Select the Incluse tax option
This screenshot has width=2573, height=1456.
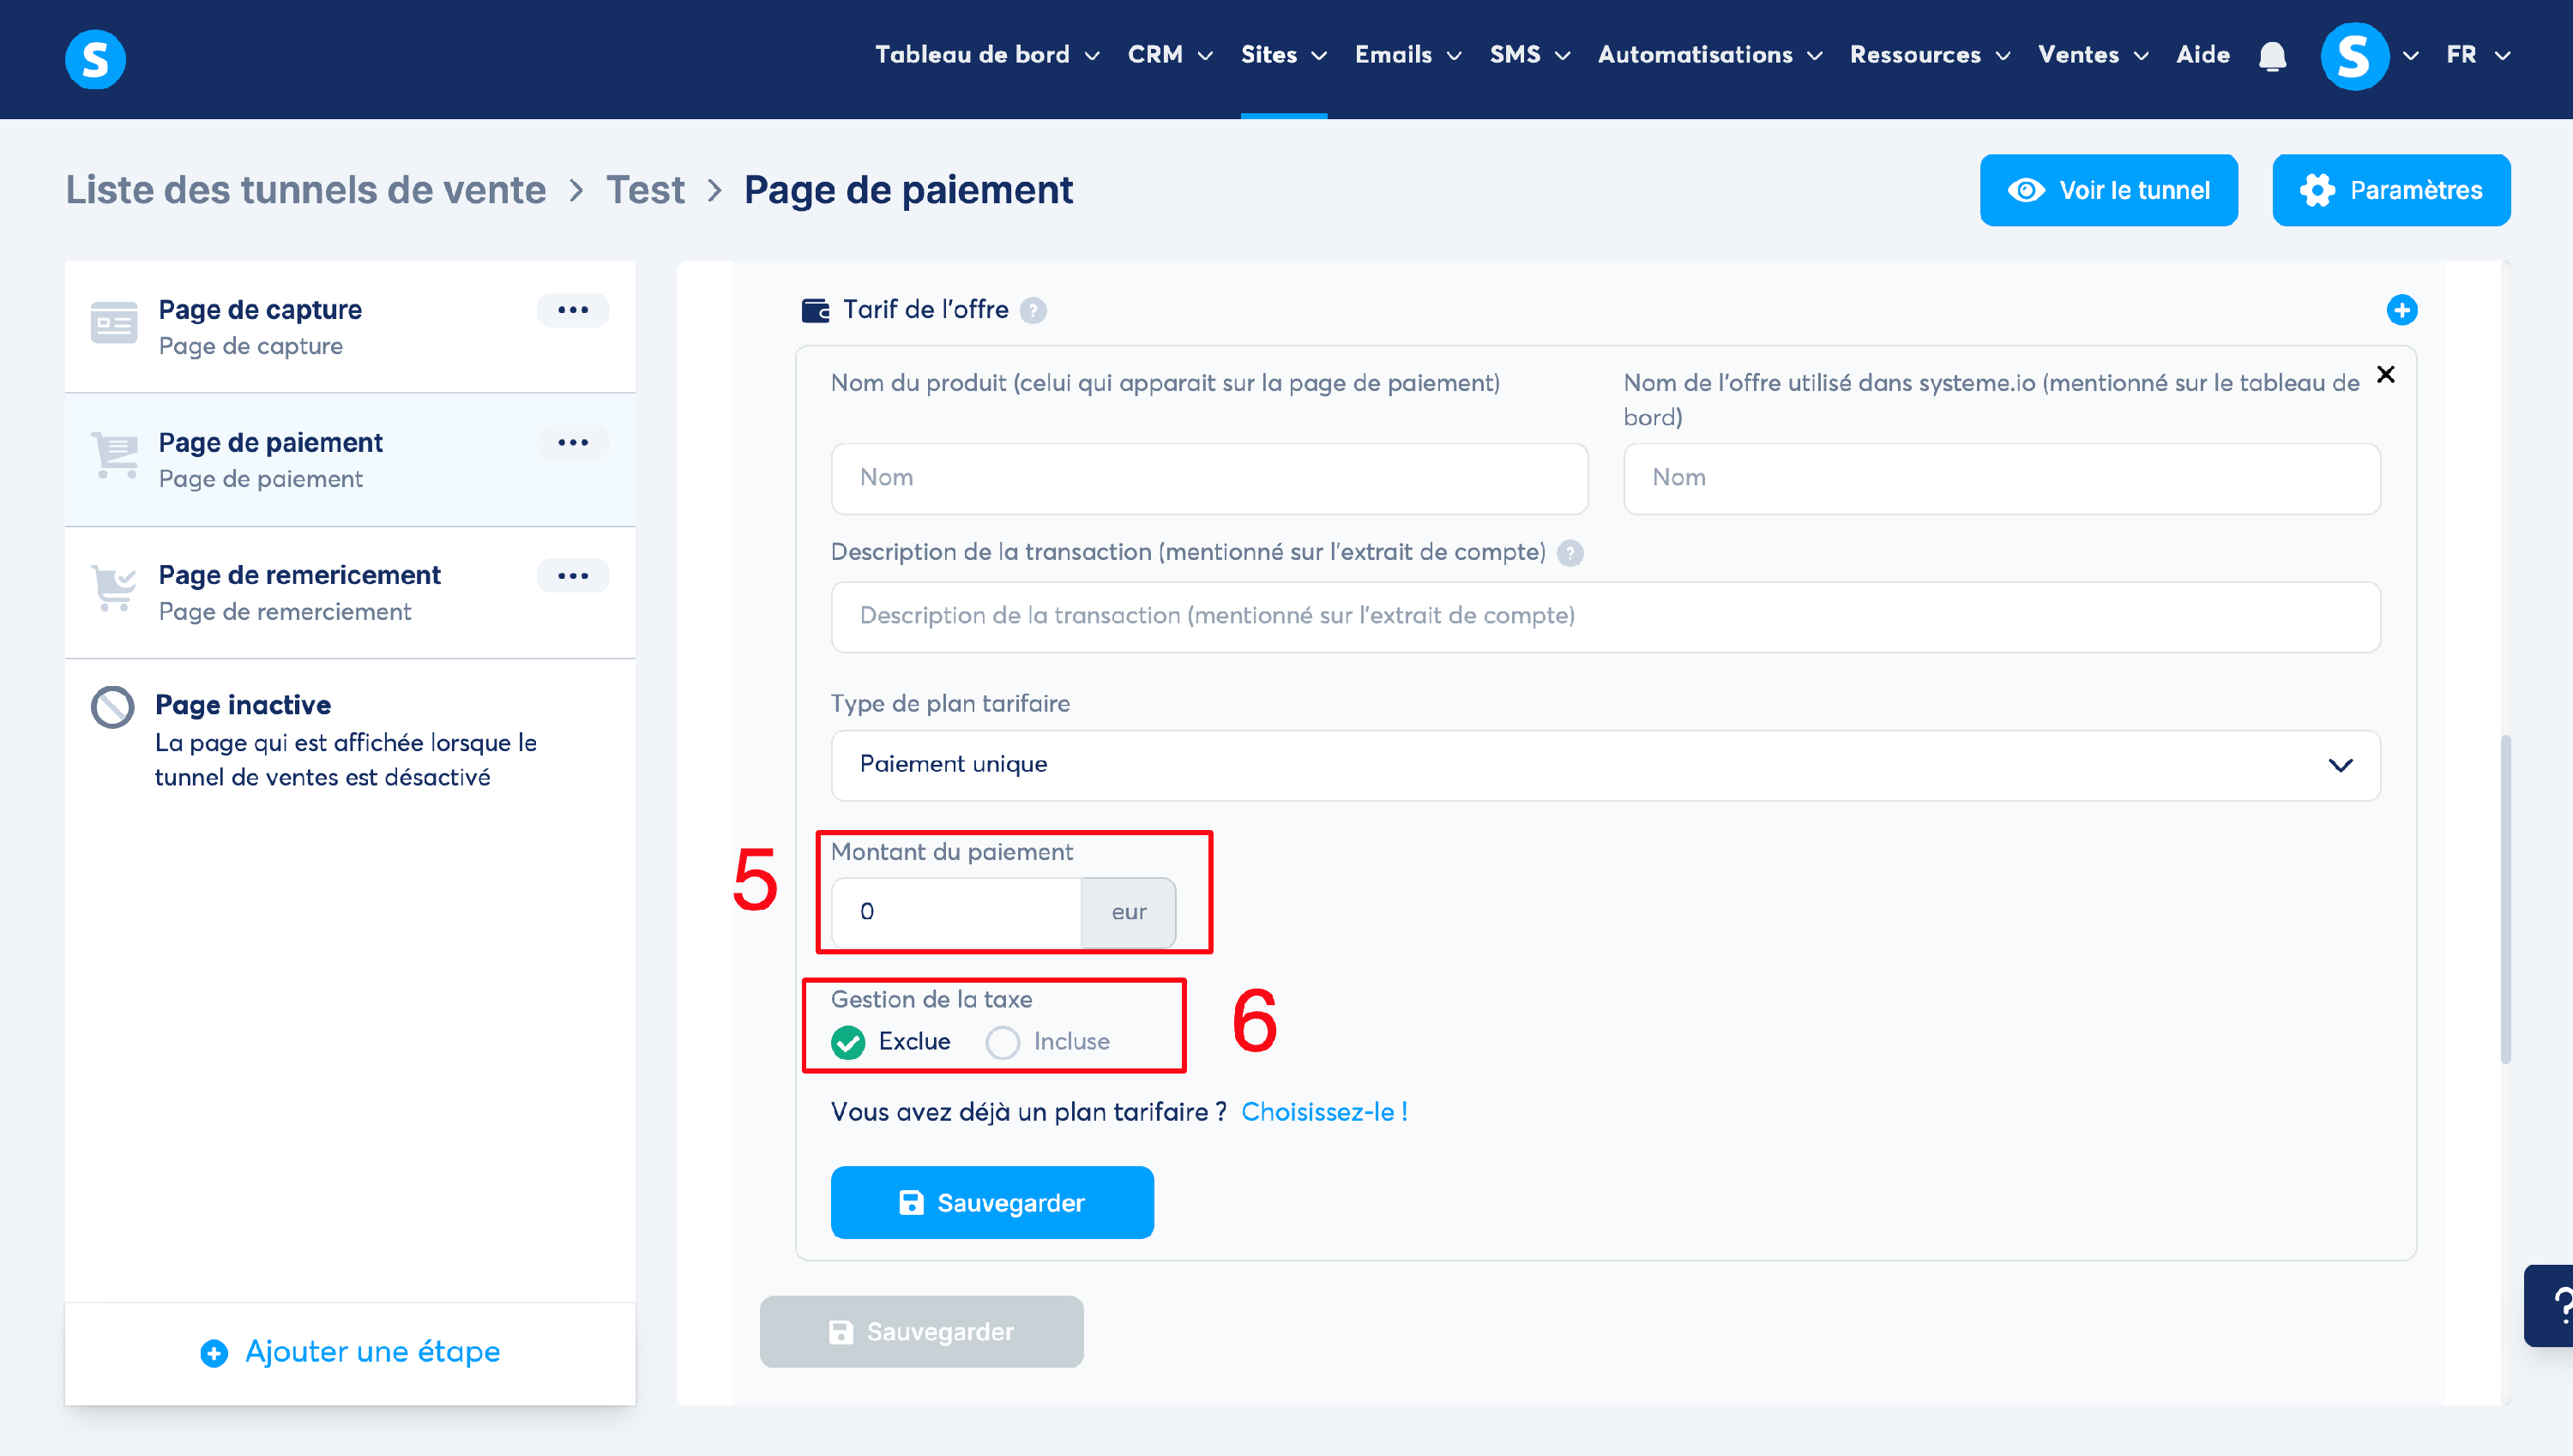point(1002,1042)
